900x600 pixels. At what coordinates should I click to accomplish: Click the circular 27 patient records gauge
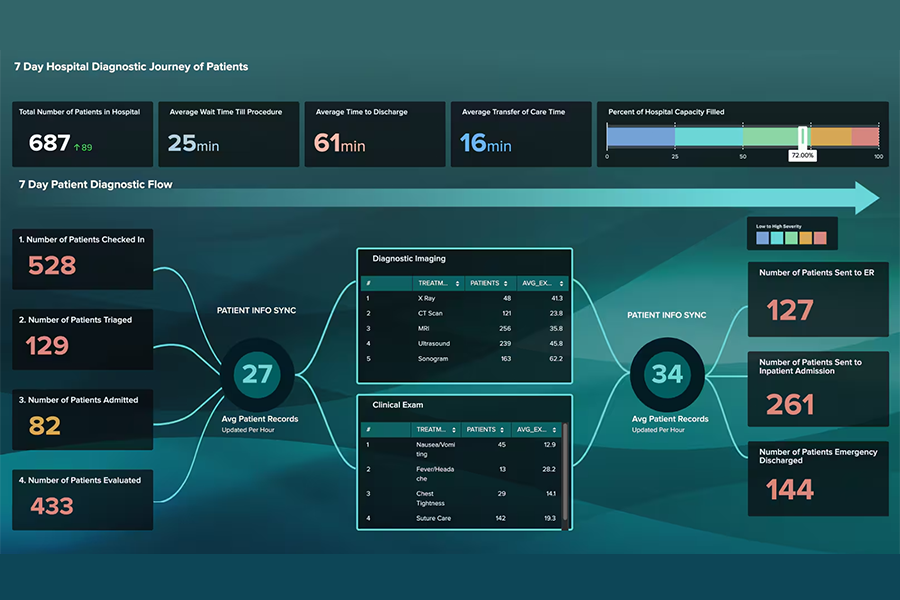(258, 374)
